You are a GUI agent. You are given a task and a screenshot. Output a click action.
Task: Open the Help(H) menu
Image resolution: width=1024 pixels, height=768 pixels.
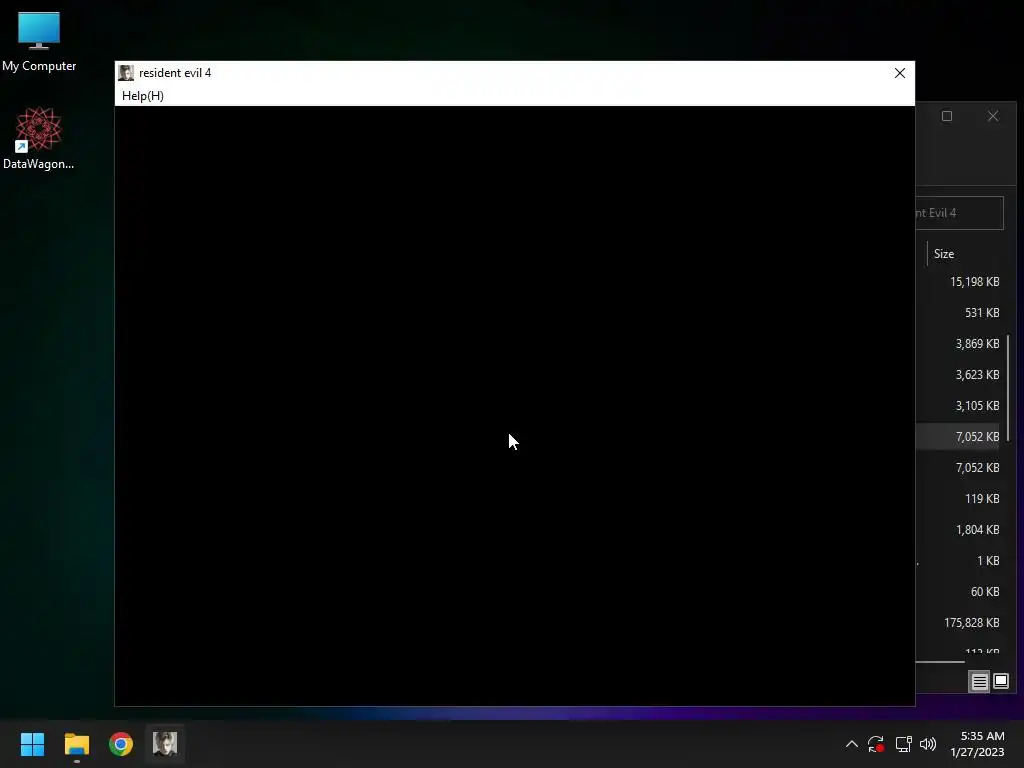(x=142, y=96)
